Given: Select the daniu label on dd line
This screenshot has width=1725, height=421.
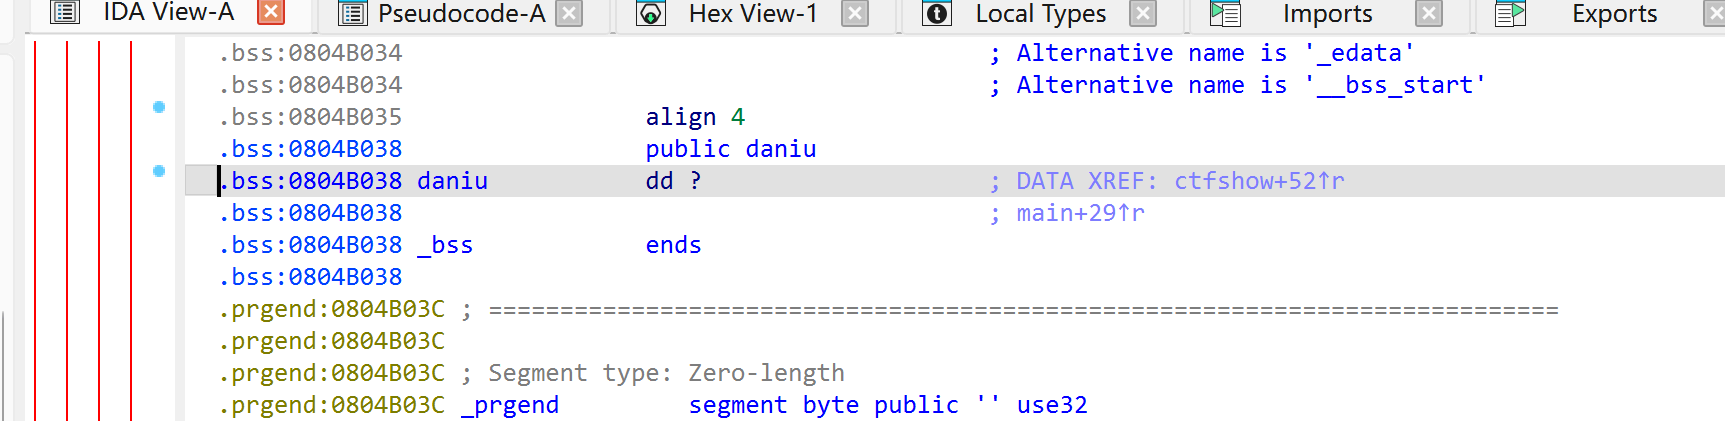Looking at the screenshot, I should 452,181.
